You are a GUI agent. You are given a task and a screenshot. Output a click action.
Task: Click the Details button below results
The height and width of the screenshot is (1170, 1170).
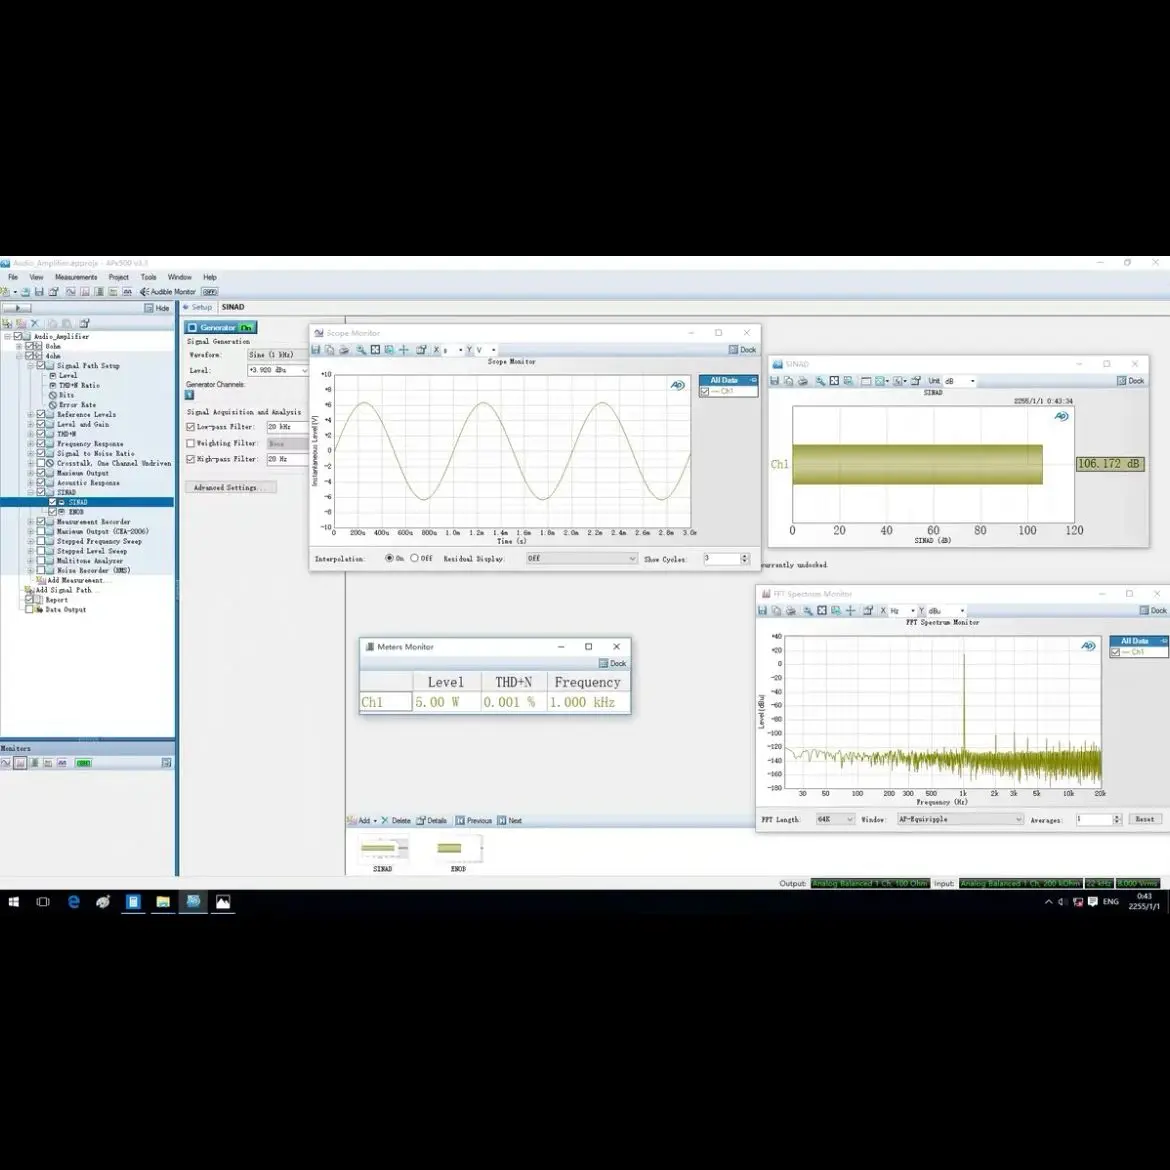click(432, 821)
